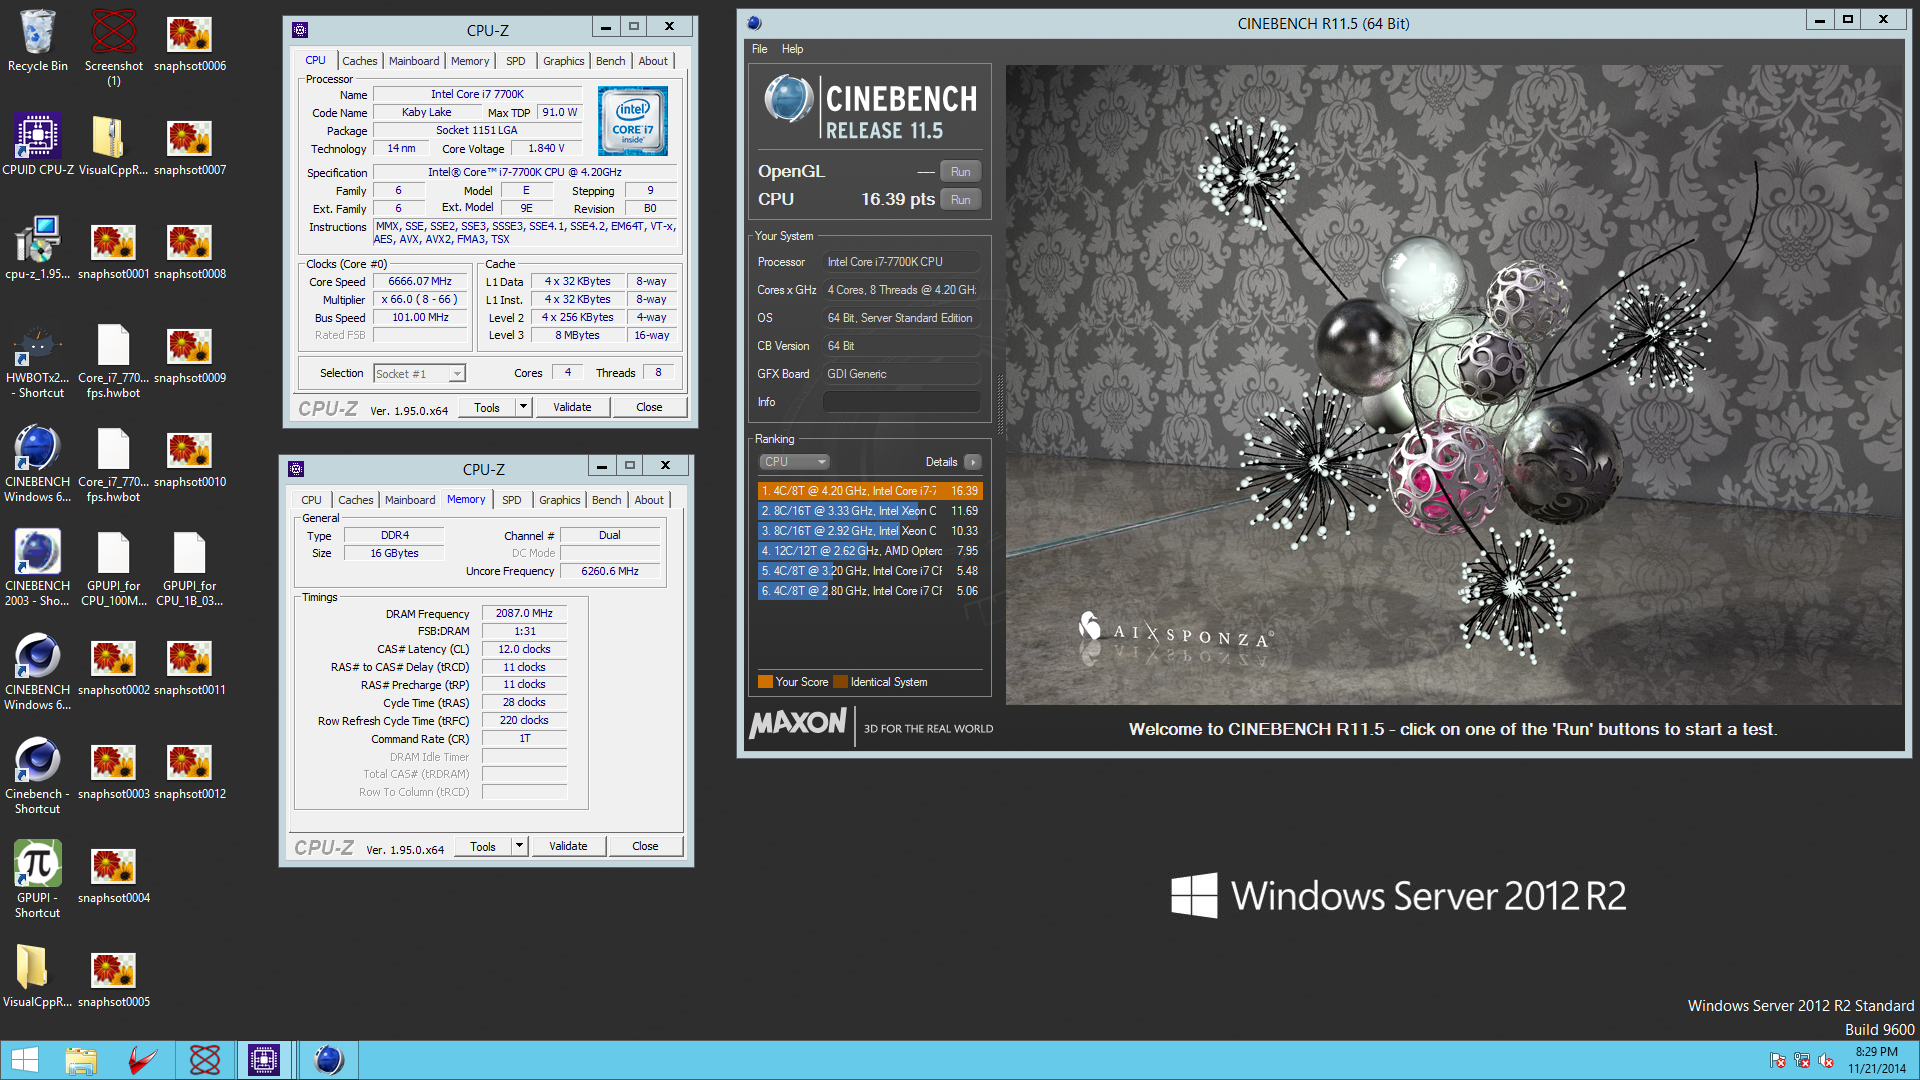Open the snapshot0009 desktop file
Image resolution: width=1920 pixels, height=1080 pixels.
coord(189,353)
